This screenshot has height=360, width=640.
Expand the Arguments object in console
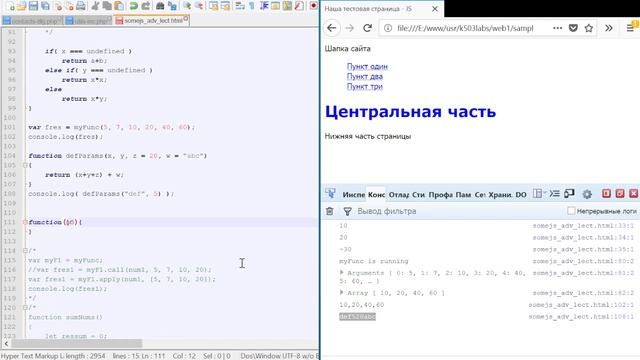coord(342,272)
